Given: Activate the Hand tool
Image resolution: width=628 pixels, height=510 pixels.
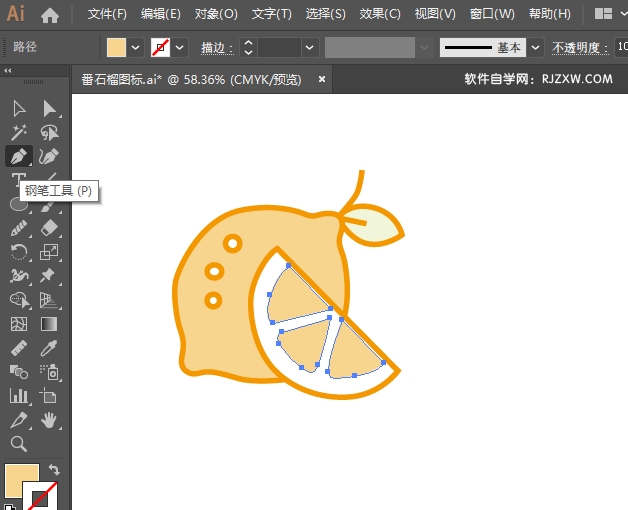Looking at the screenshot, I should [49, 420].
